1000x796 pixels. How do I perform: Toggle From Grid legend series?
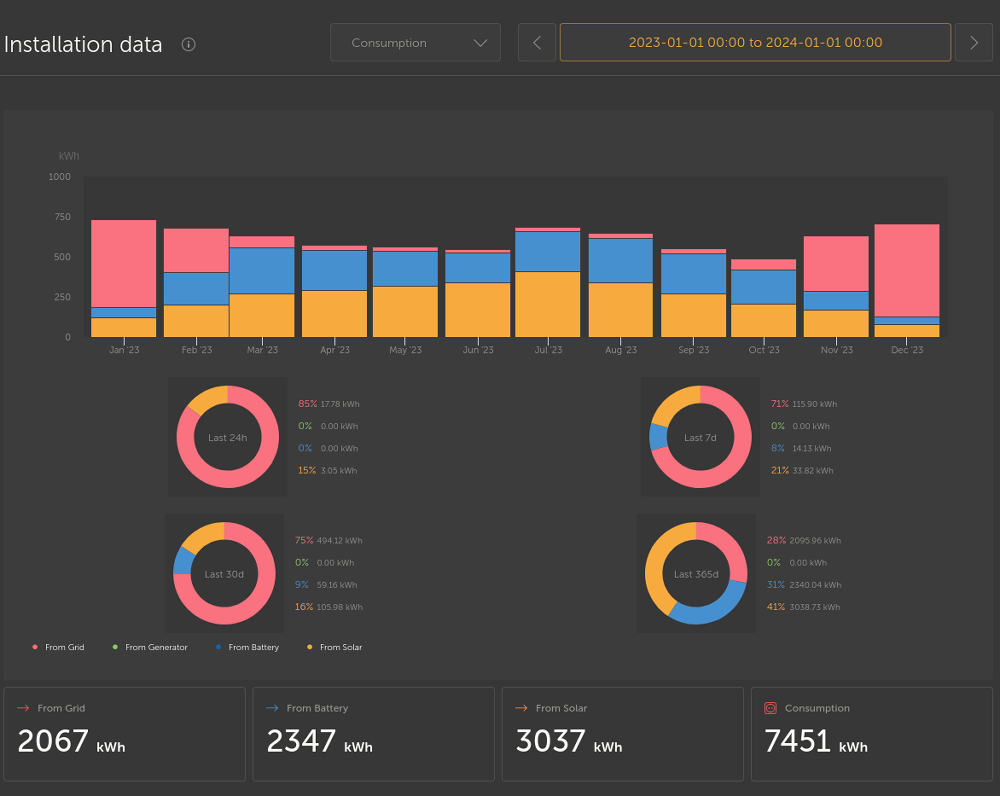click(x=58, y=647)
